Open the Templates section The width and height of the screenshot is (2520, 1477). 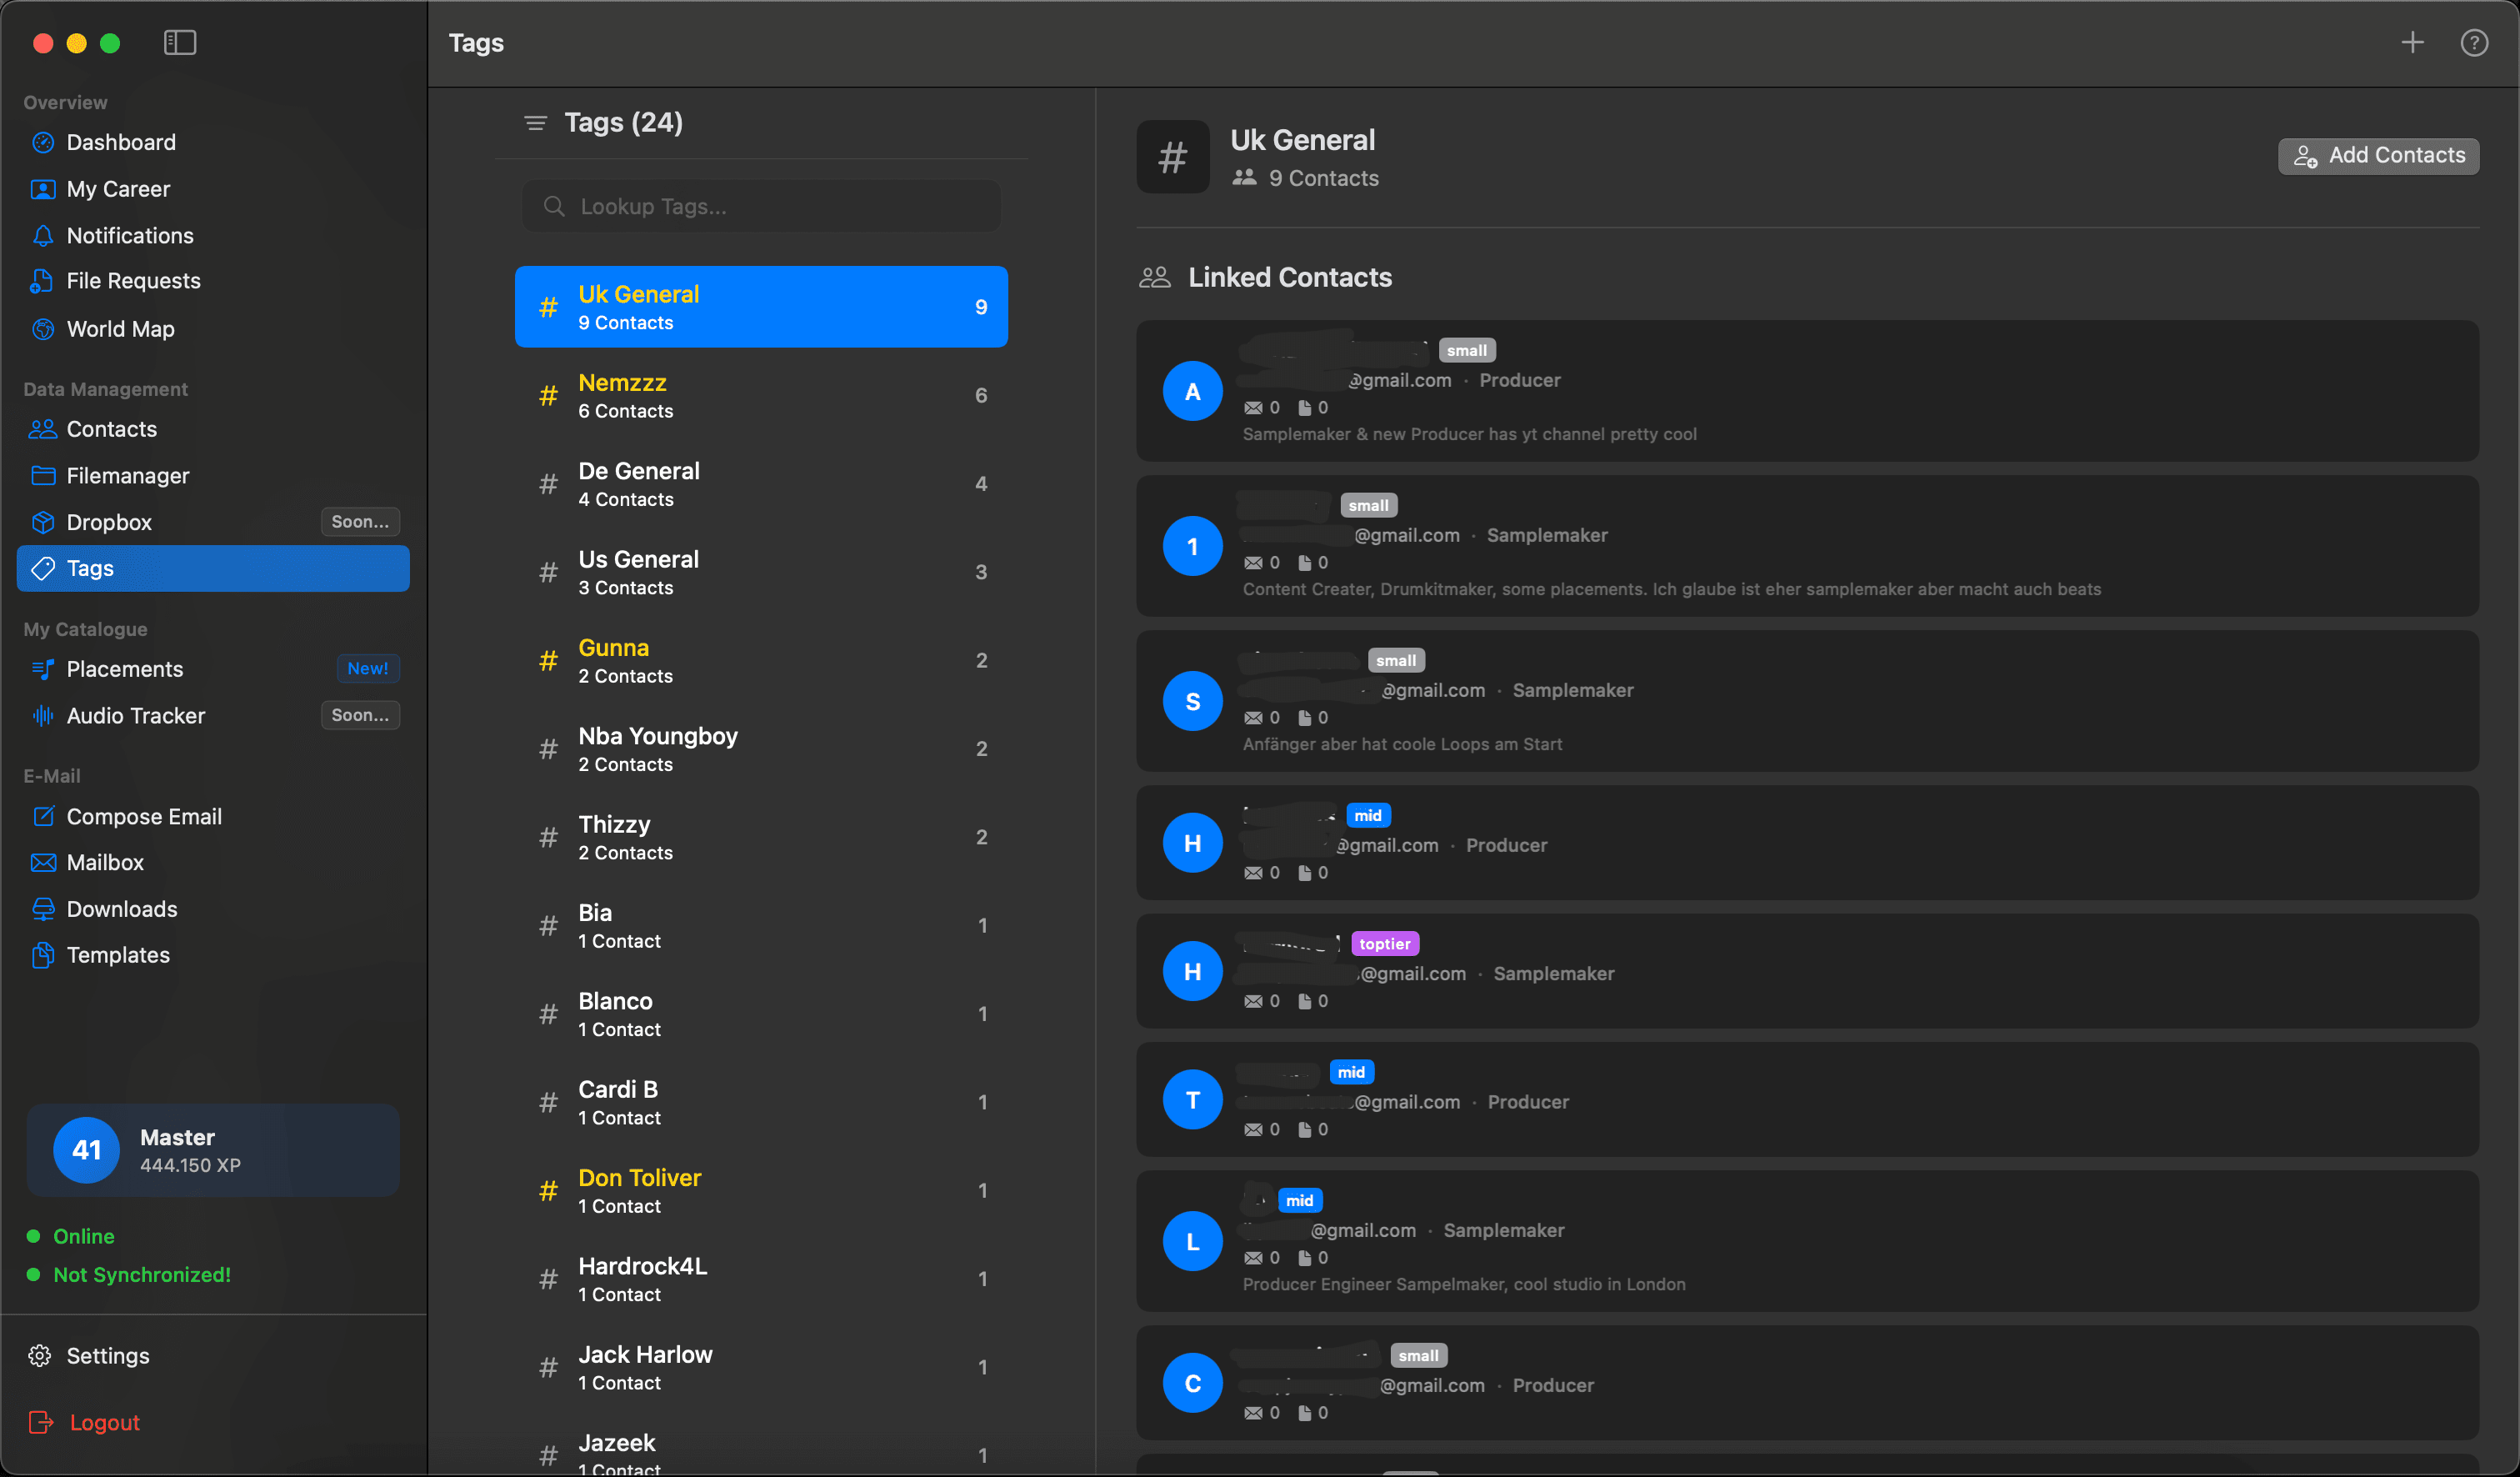tap(118, 955)
